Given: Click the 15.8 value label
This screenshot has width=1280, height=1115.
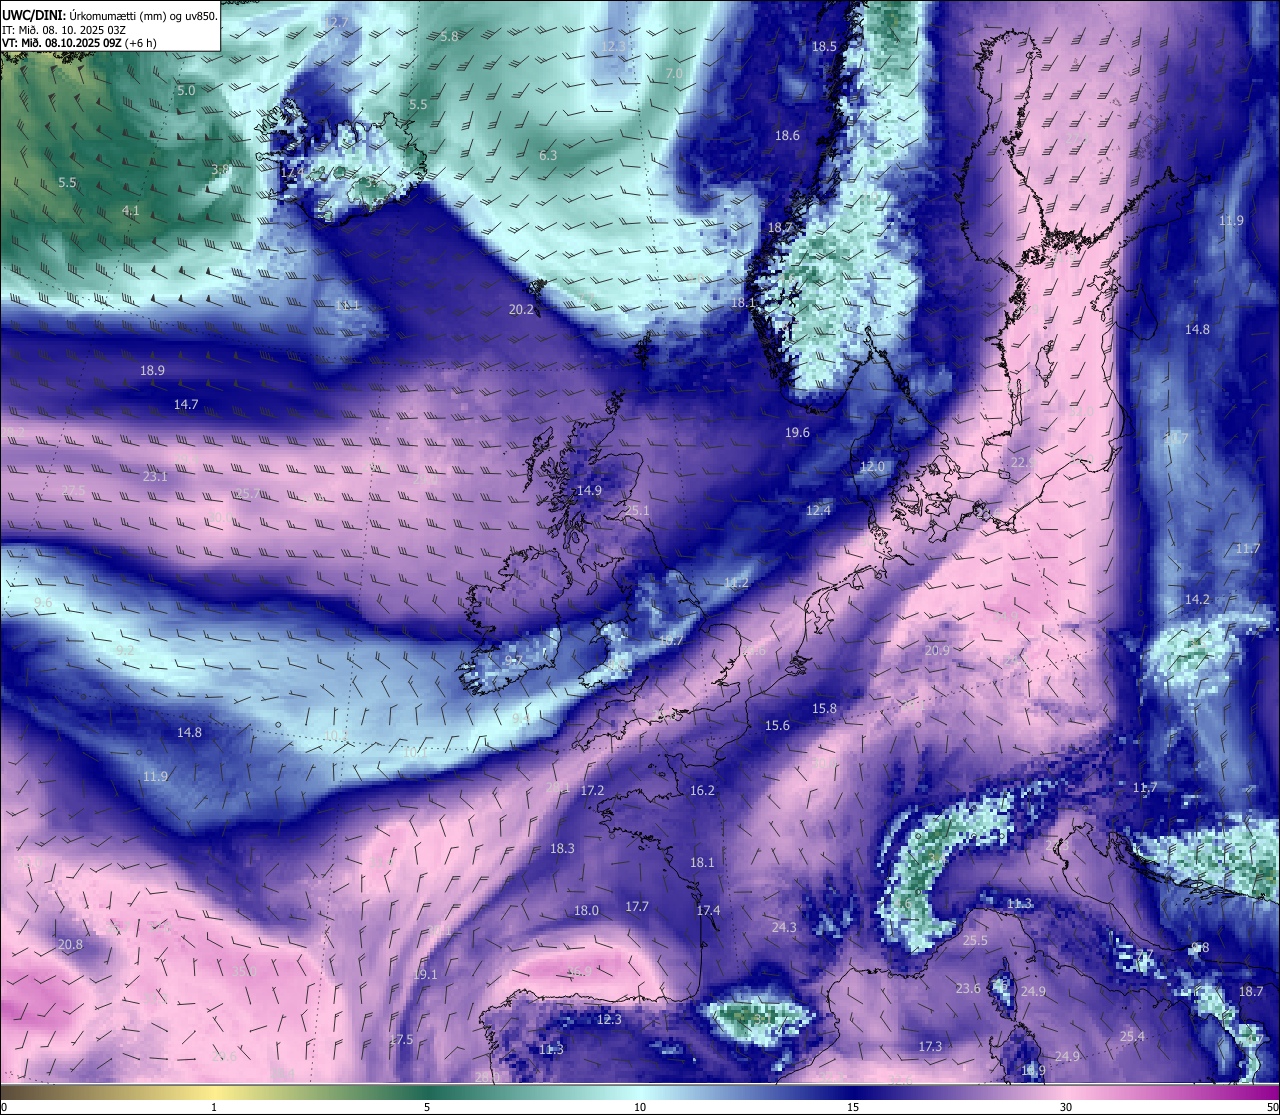Looking at the screenshot, I should [x=824, y=708].
